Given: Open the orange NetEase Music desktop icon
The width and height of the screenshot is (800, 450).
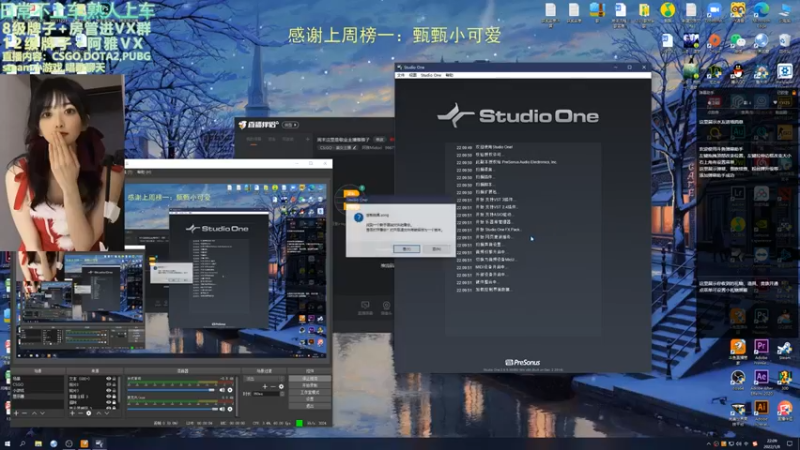Looking at the screenshot, I should (x=714, y=40).
